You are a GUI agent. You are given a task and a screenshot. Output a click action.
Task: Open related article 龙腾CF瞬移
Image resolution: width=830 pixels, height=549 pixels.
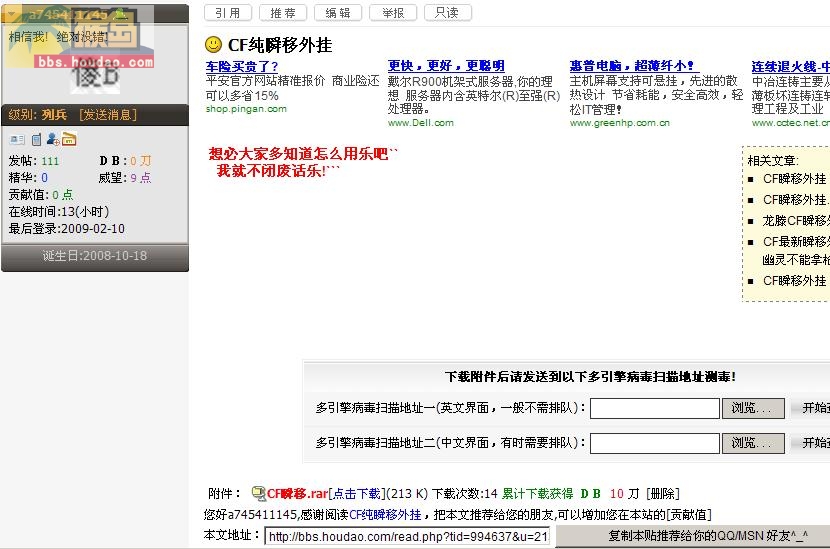point(796,221)
